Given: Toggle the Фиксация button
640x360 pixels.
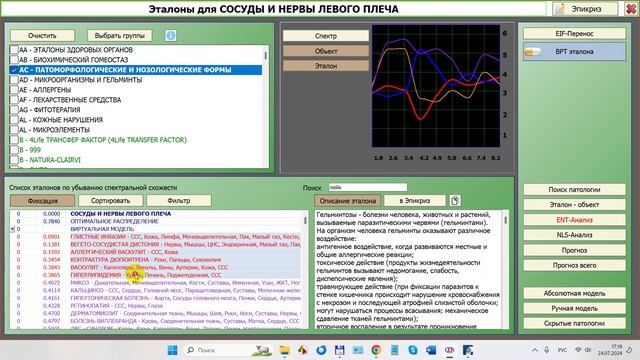Looking at the screenshot, I should (42, 200).
